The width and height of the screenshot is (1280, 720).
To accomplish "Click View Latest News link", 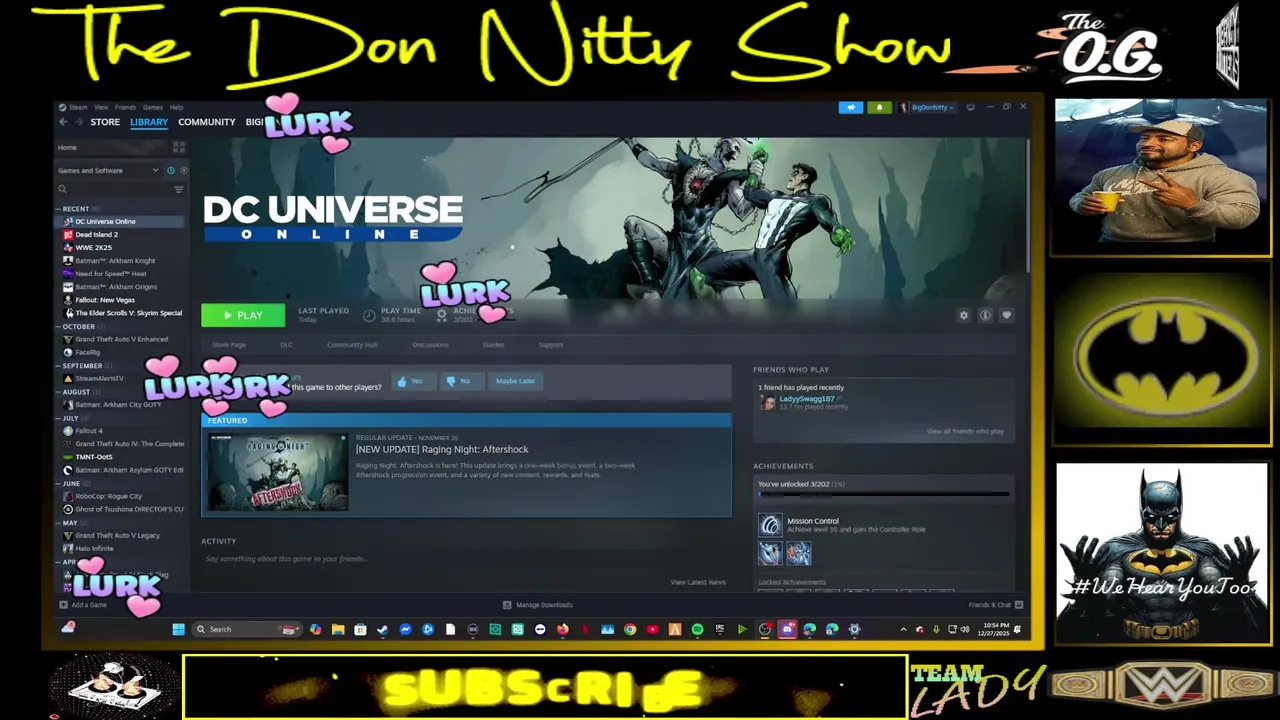I will click(698, 582).
